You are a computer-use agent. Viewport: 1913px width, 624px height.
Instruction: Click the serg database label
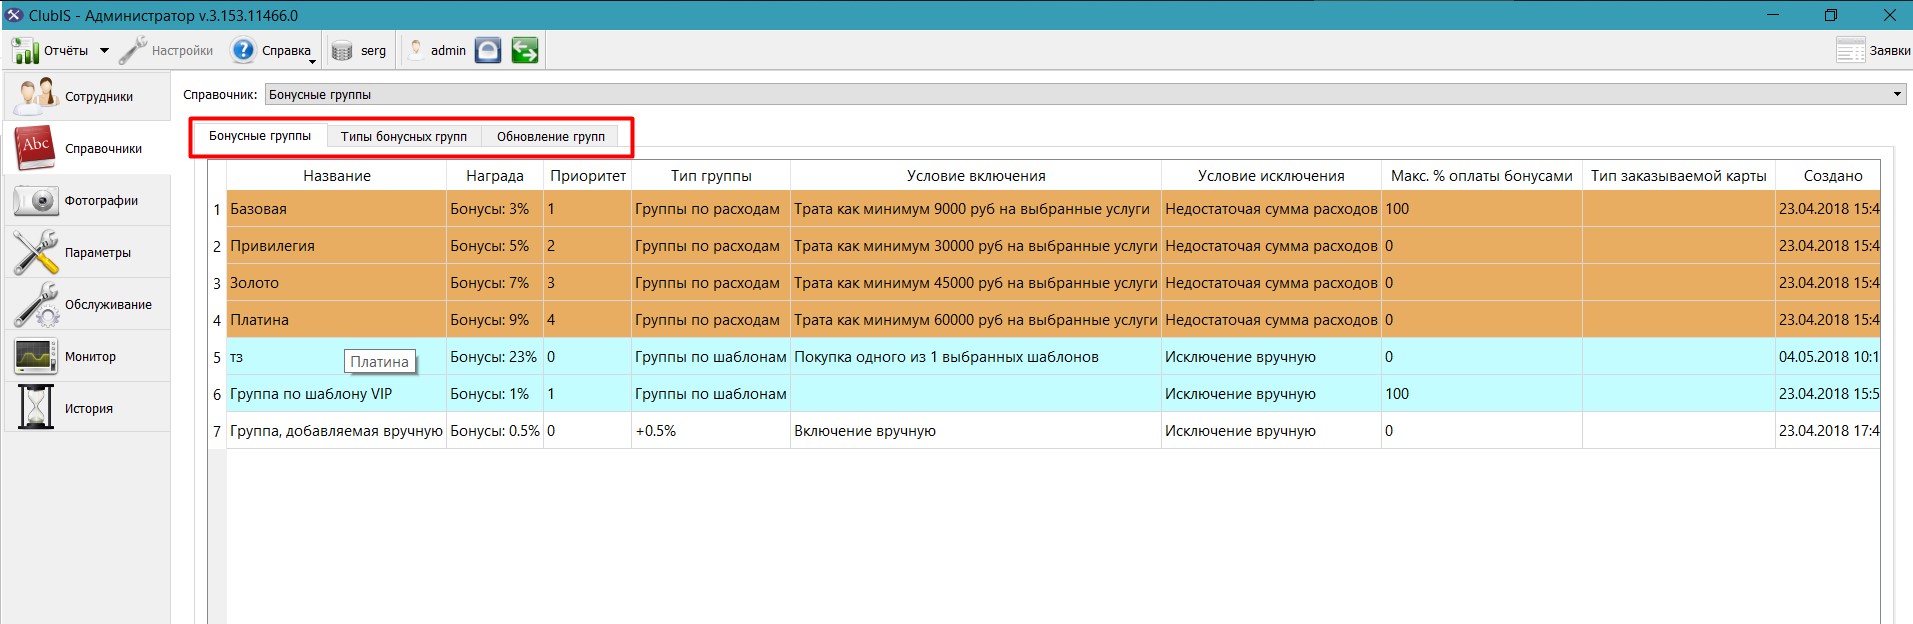[373, 51]
